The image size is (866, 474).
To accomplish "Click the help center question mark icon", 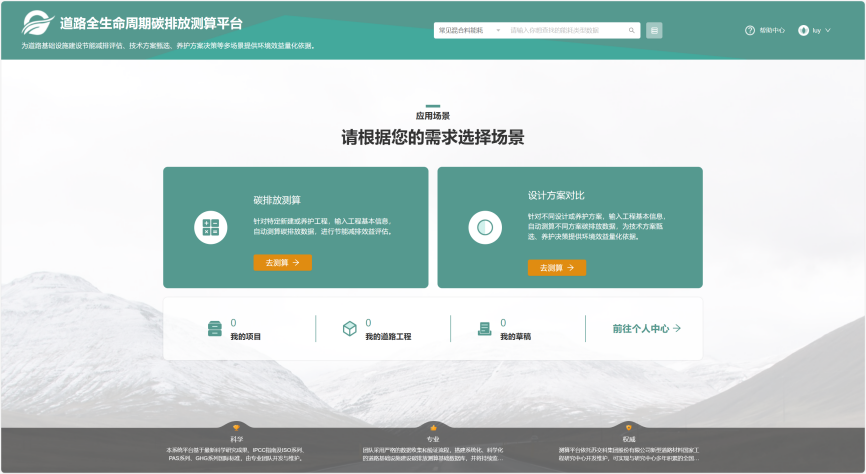I will [x=750, y=31].
